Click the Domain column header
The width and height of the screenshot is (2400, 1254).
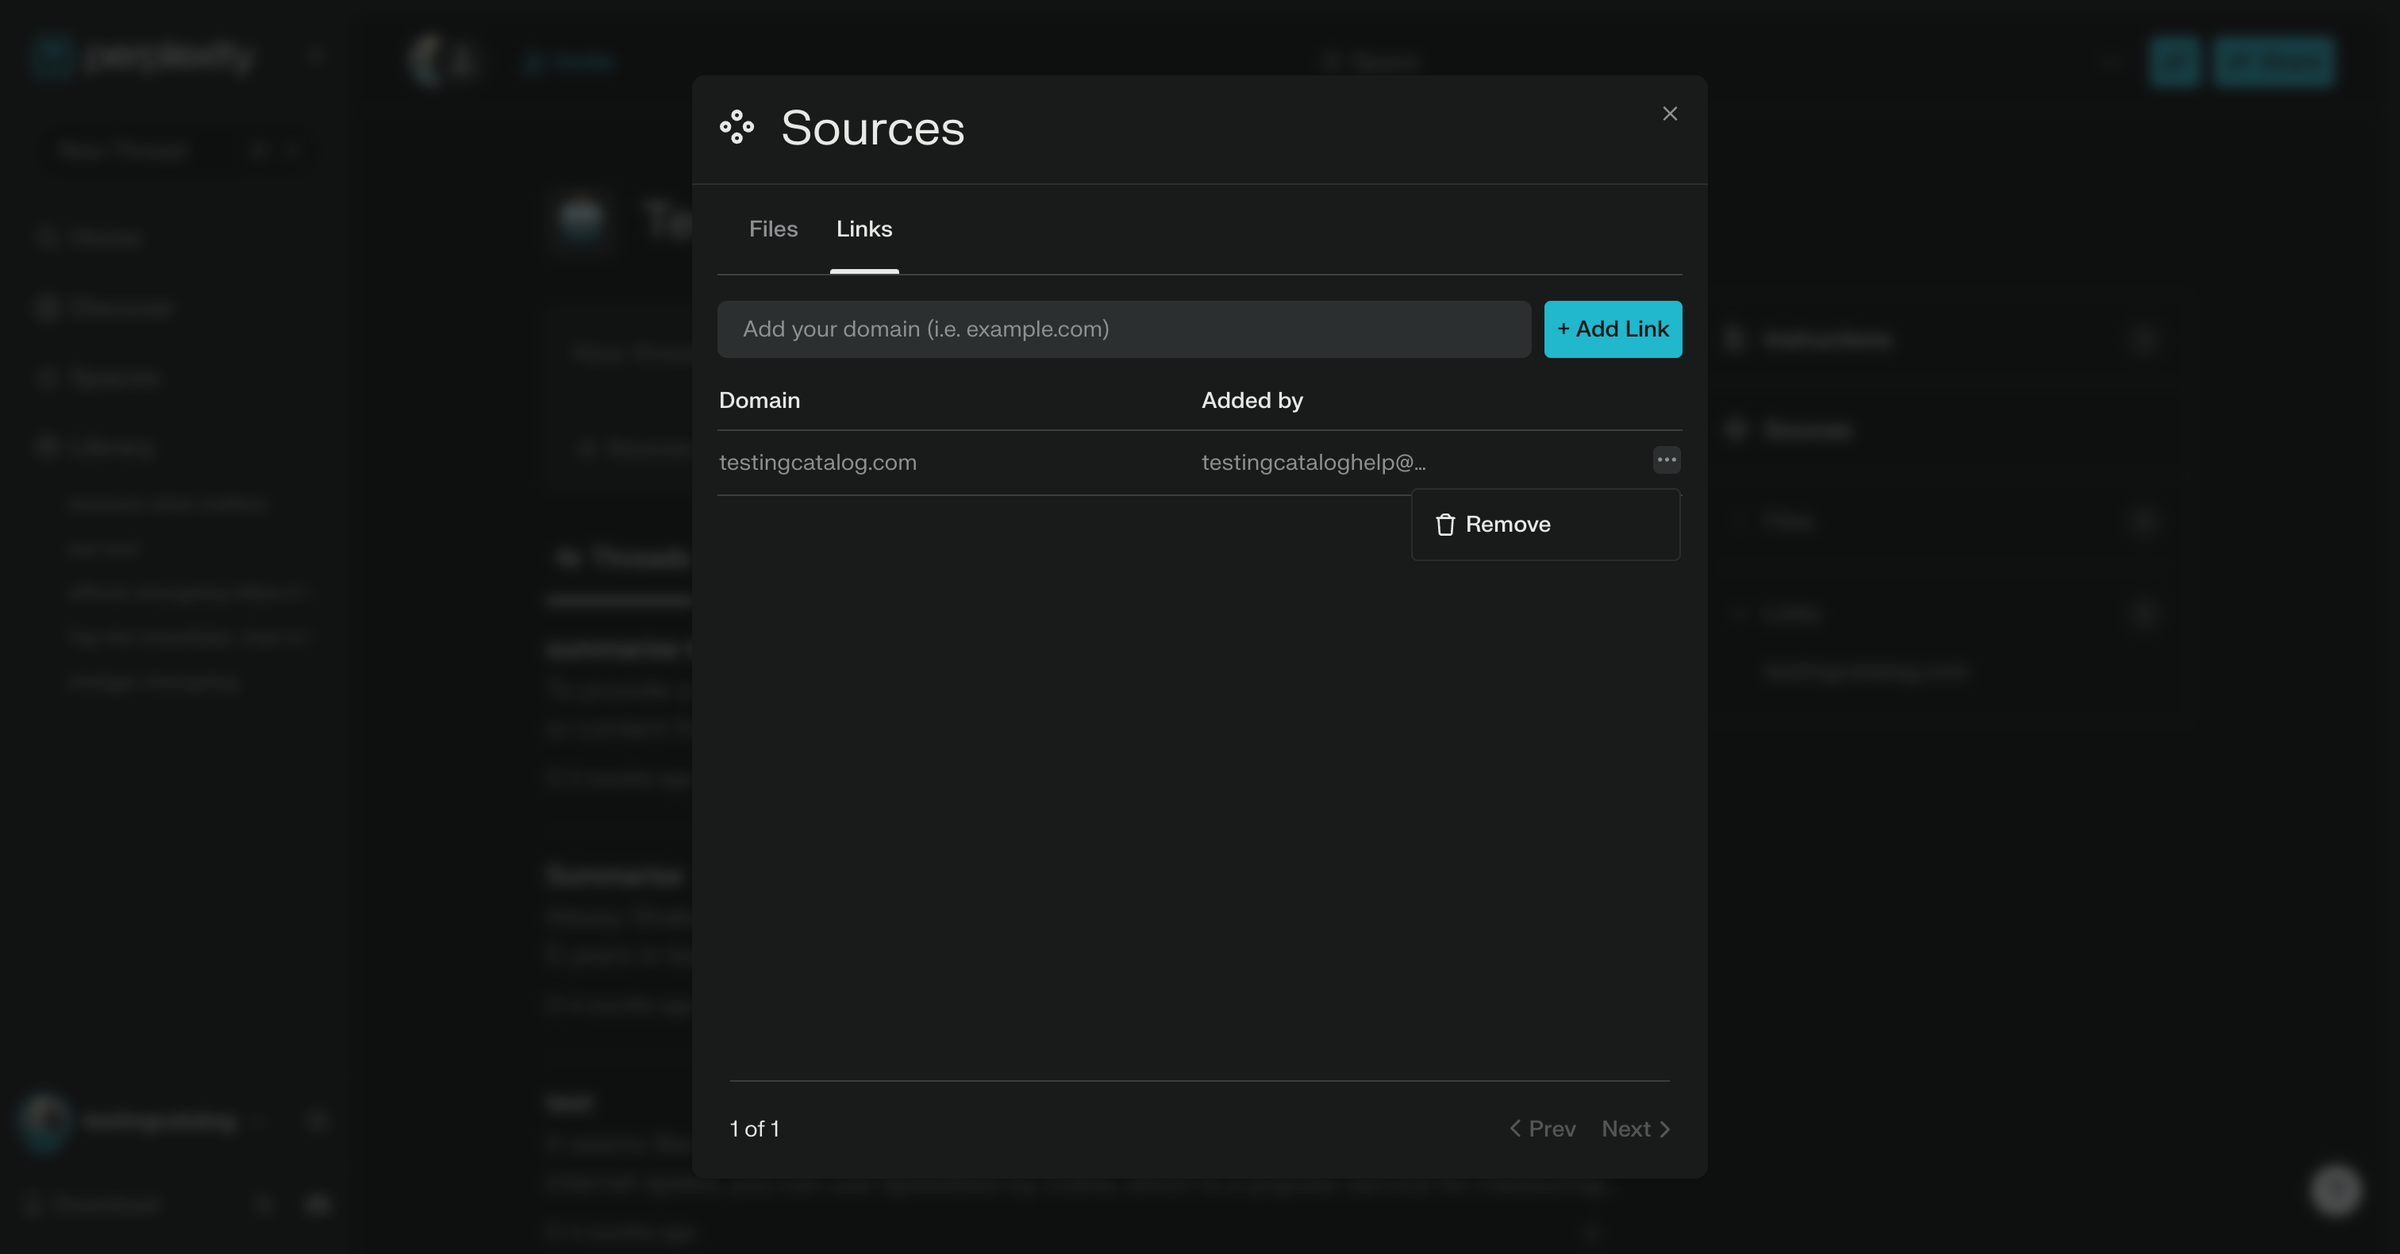click(x=759, y=400)
